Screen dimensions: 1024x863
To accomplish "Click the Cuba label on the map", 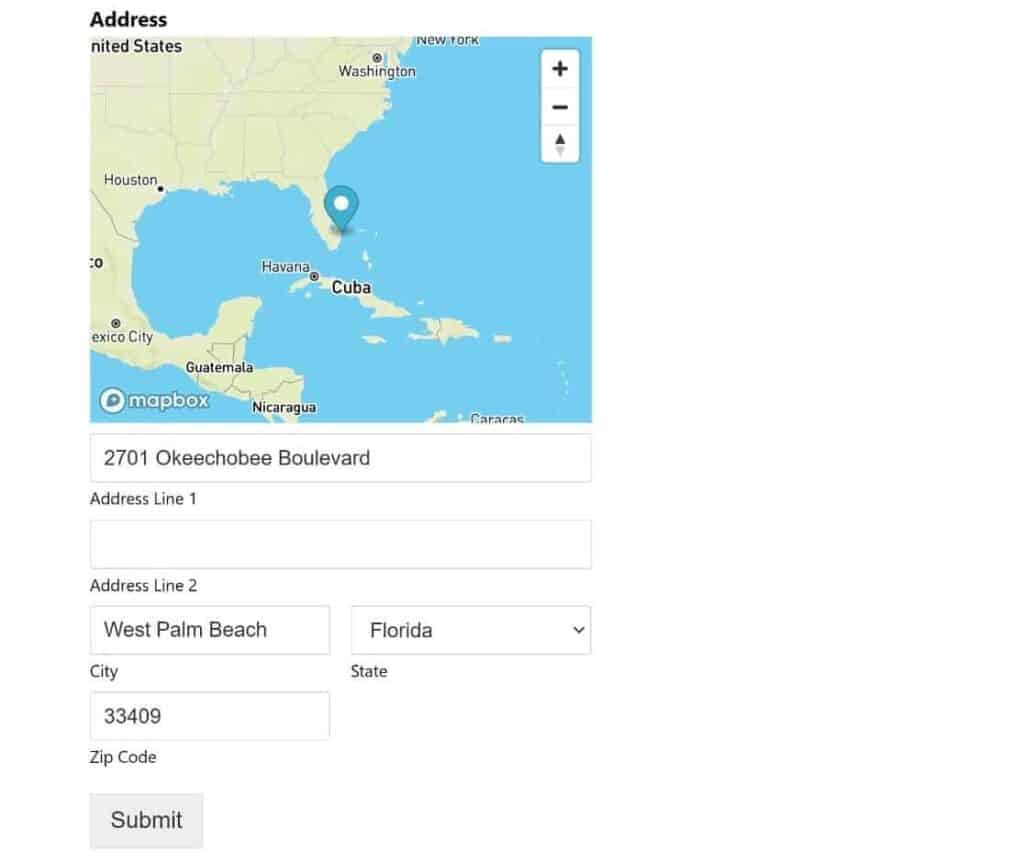I will coord(353,287).
